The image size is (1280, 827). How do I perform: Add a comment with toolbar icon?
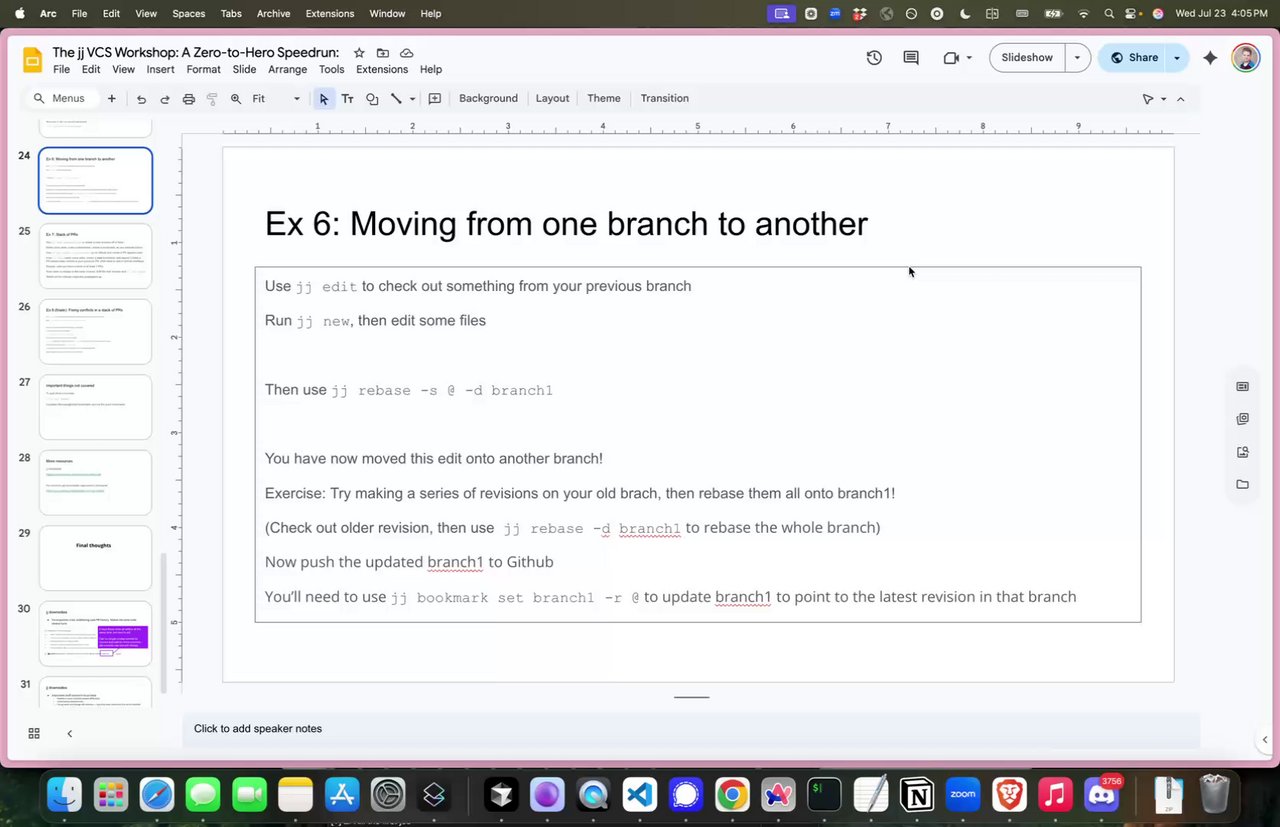pos(435,99)
